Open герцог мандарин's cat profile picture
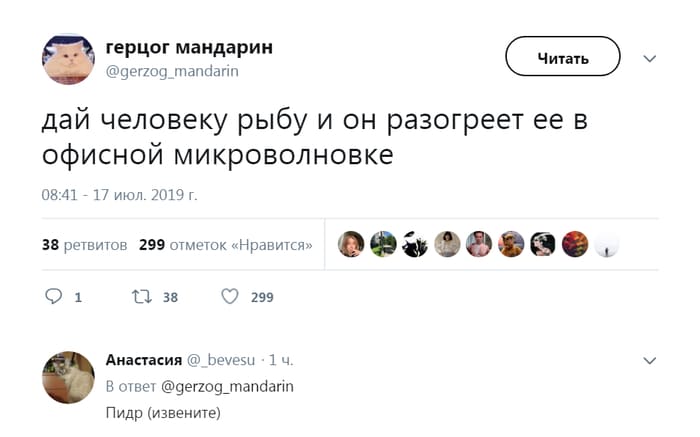The image size is (700, 437). 68,59
